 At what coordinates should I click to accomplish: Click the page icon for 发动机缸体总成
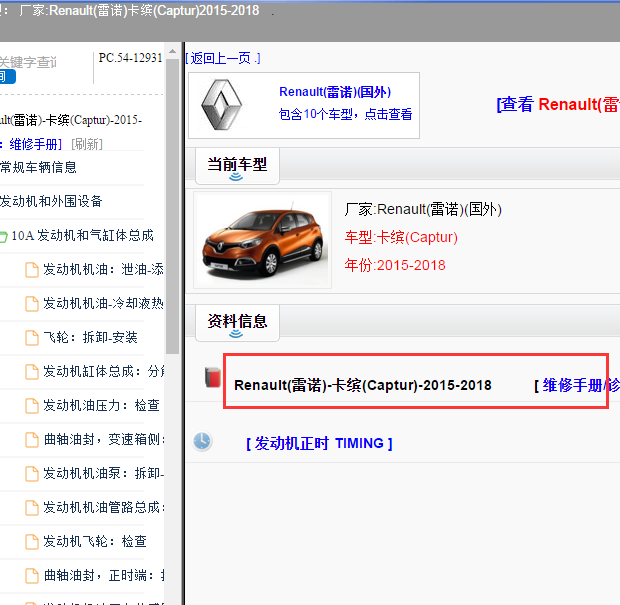pos(32,372)
